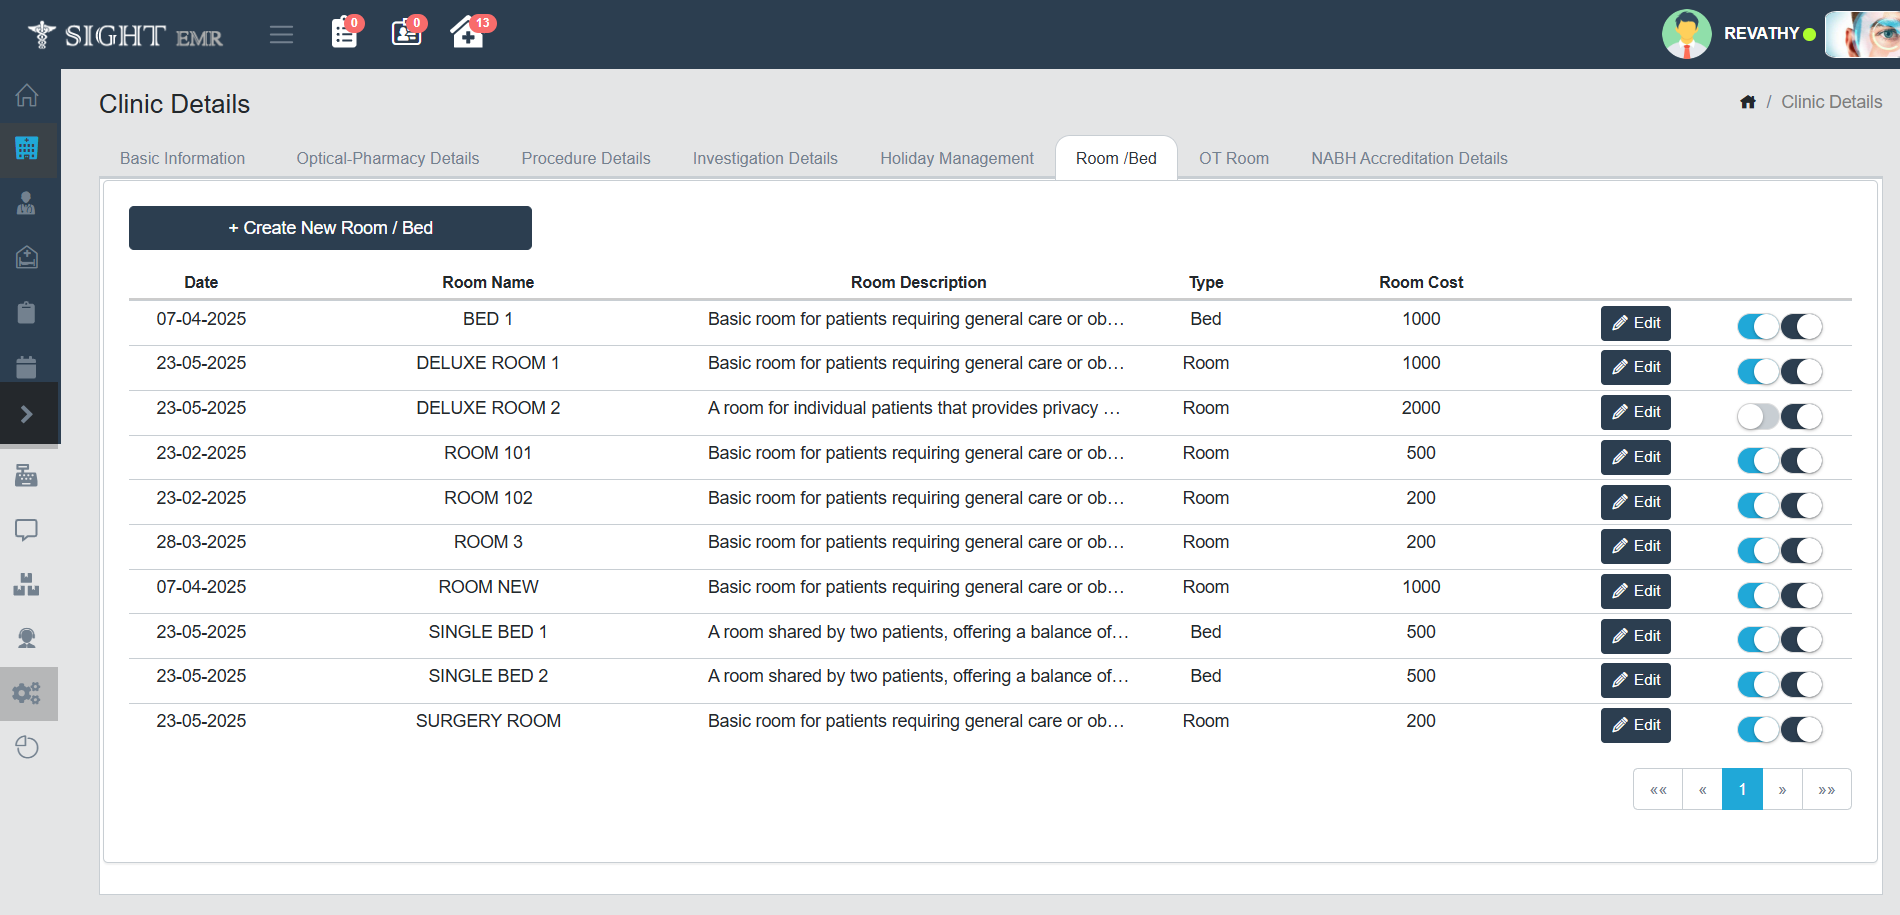The width and height of the screenshot is (1900, 915).
Task: Click the clipboard list icon in header
Action: pyautogui.click(x=344, y=33)
